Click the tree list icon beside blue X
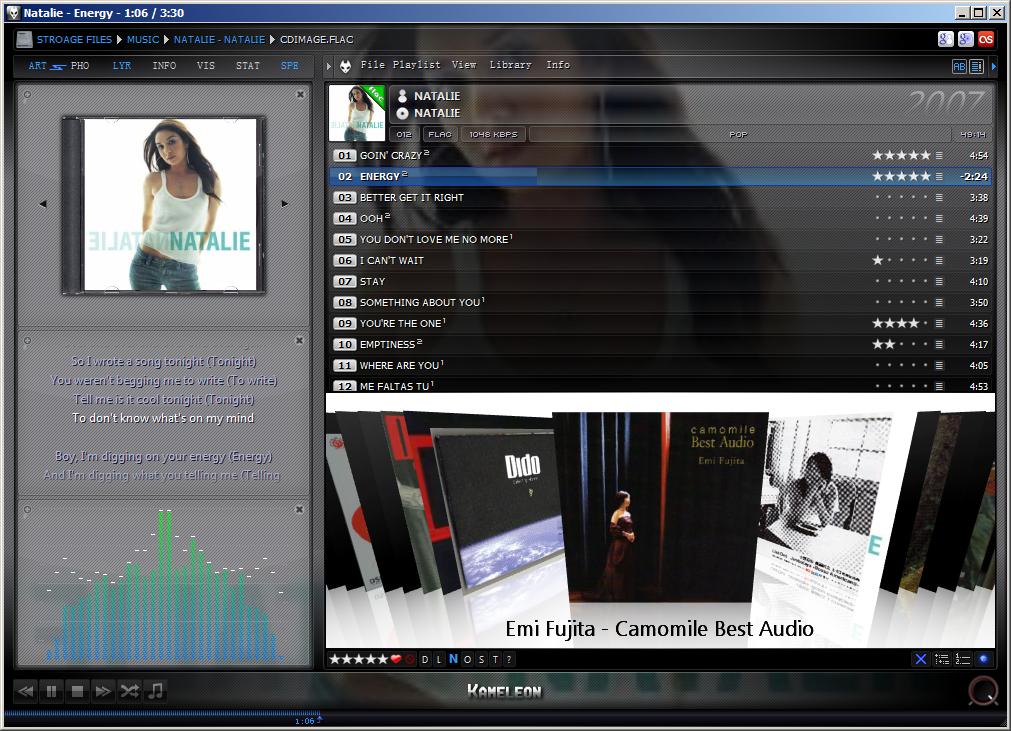 (942, 659)
